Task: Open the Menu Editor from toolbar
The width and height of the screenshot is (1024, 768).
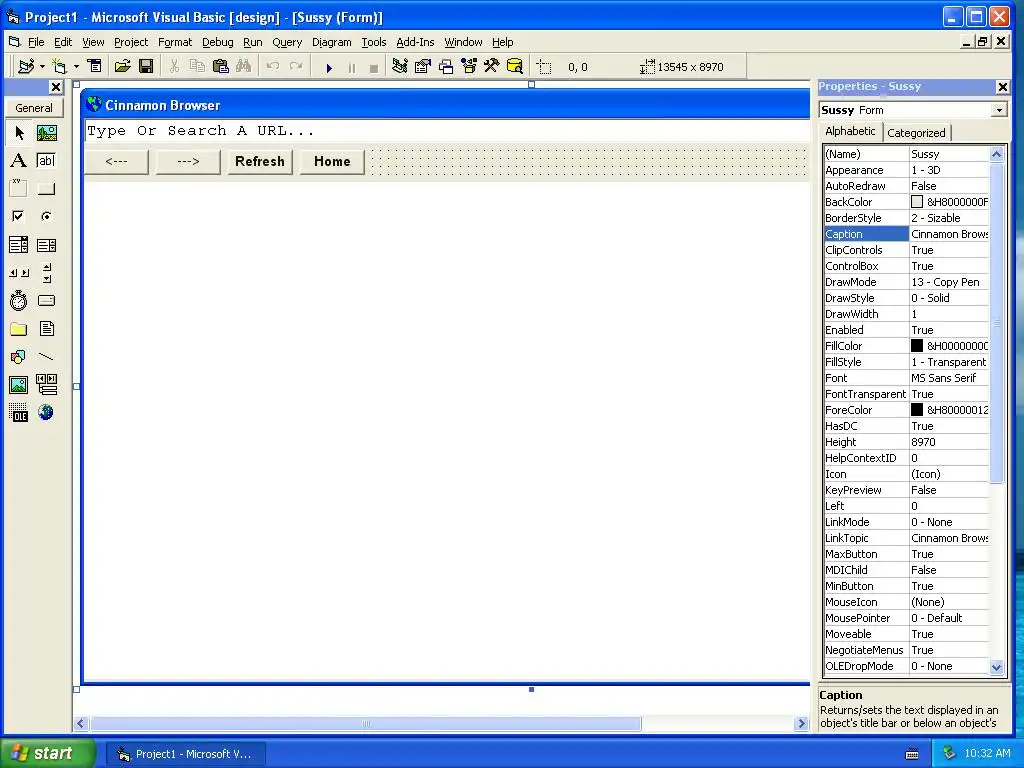Action: pos(95,66)
